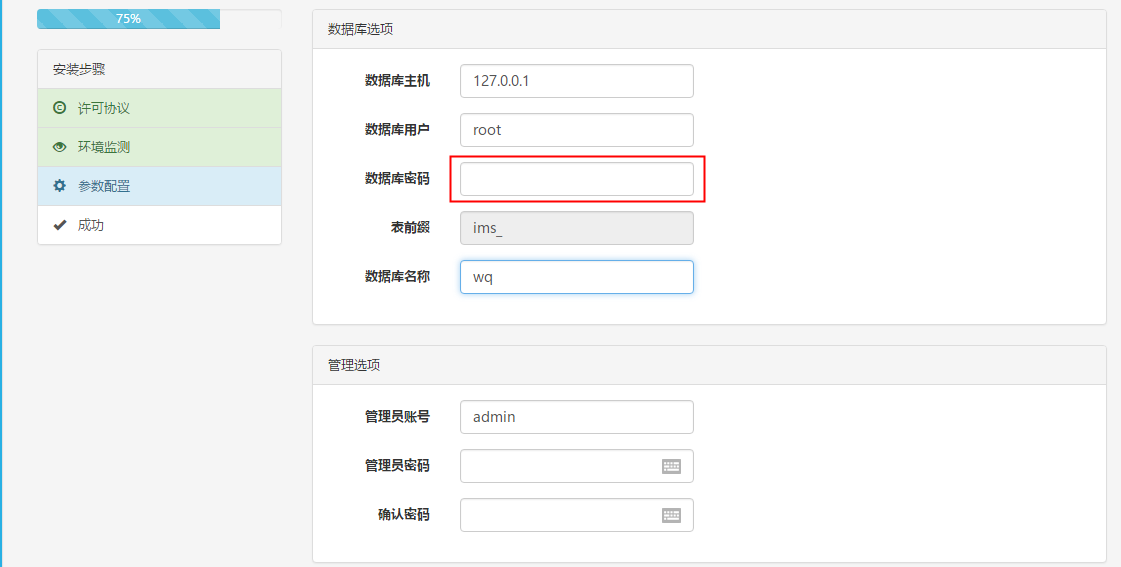Click the checkmark icon beside 成功
The image size is (1121, 567).
coord(59,225)
